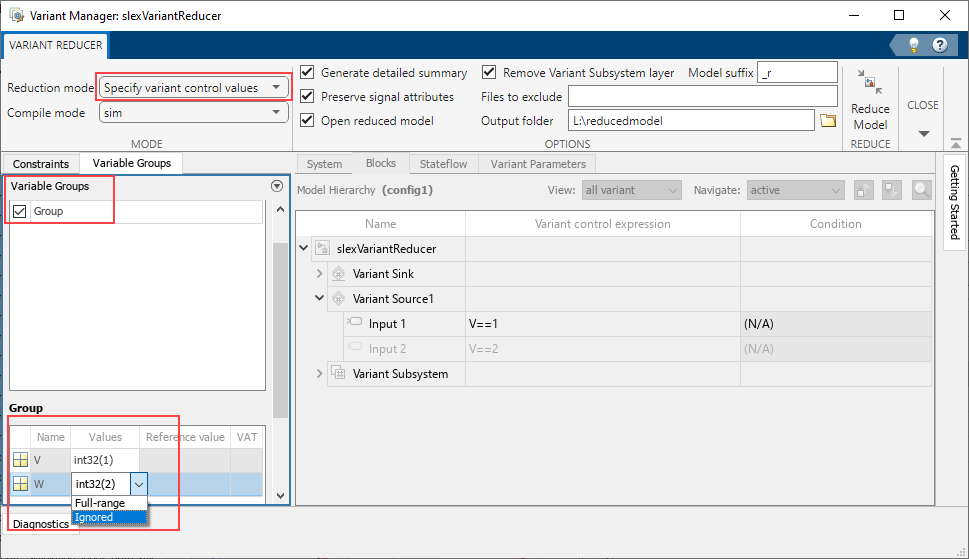Screen dimensions: 969x559
Task: Open output folder browse icon
Action: click(x=827, y=121)
